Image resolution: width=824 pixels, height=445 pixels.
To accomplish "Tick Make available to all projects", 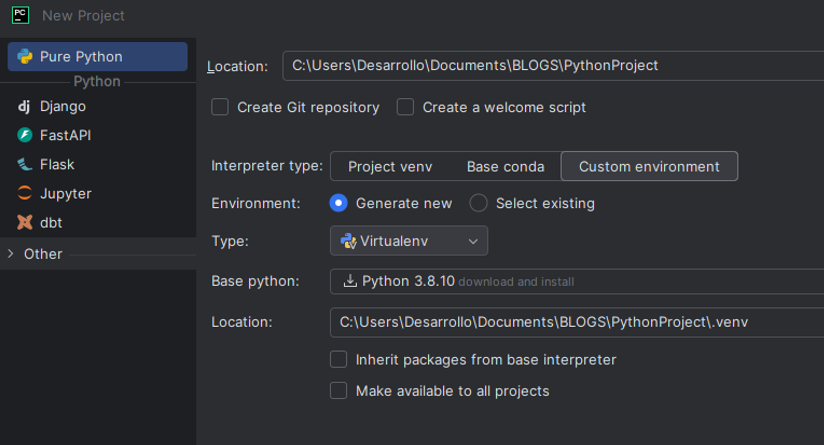I will pyautogui.click(x=339, y=391).
